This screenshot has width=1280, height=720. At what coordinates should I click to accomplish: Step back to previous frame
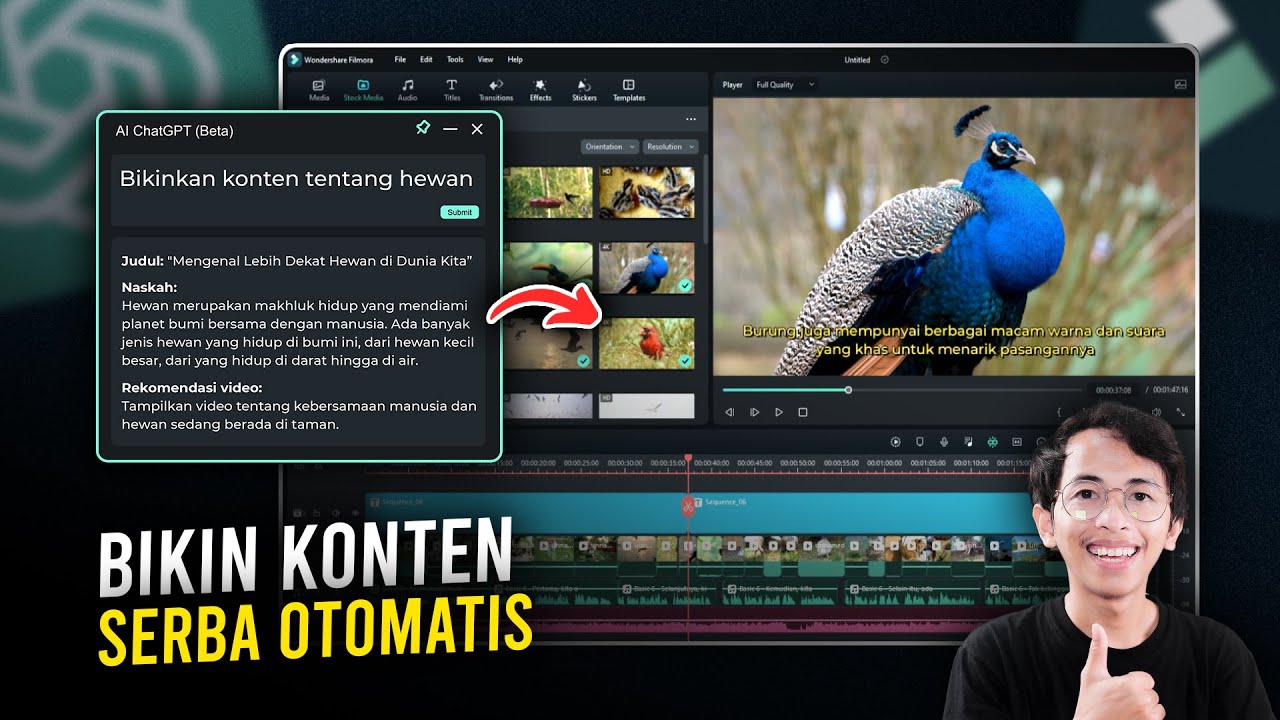[730, 412]
